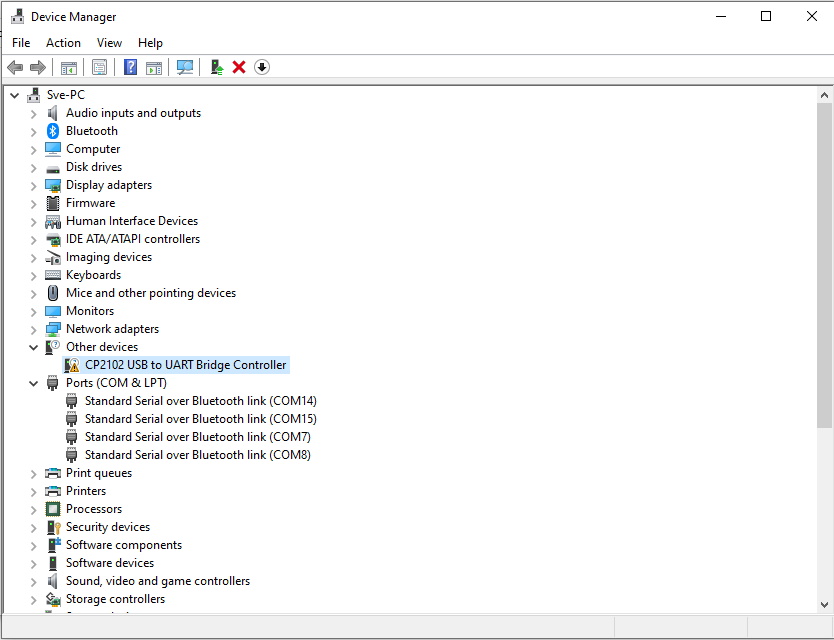Image resolution: width=834 pixels, height=640 pixels.
Task: Click the Back arrow toolbar icon
Action: tap(15, 67)
